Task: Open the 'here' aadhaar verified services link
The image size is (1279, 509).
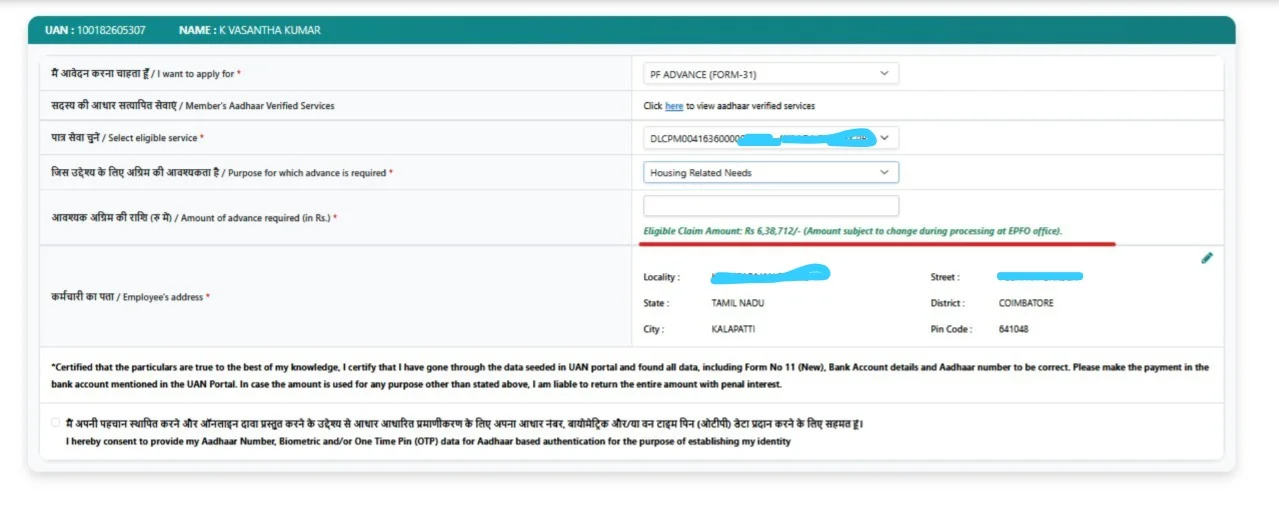Action: click(674, 106)
